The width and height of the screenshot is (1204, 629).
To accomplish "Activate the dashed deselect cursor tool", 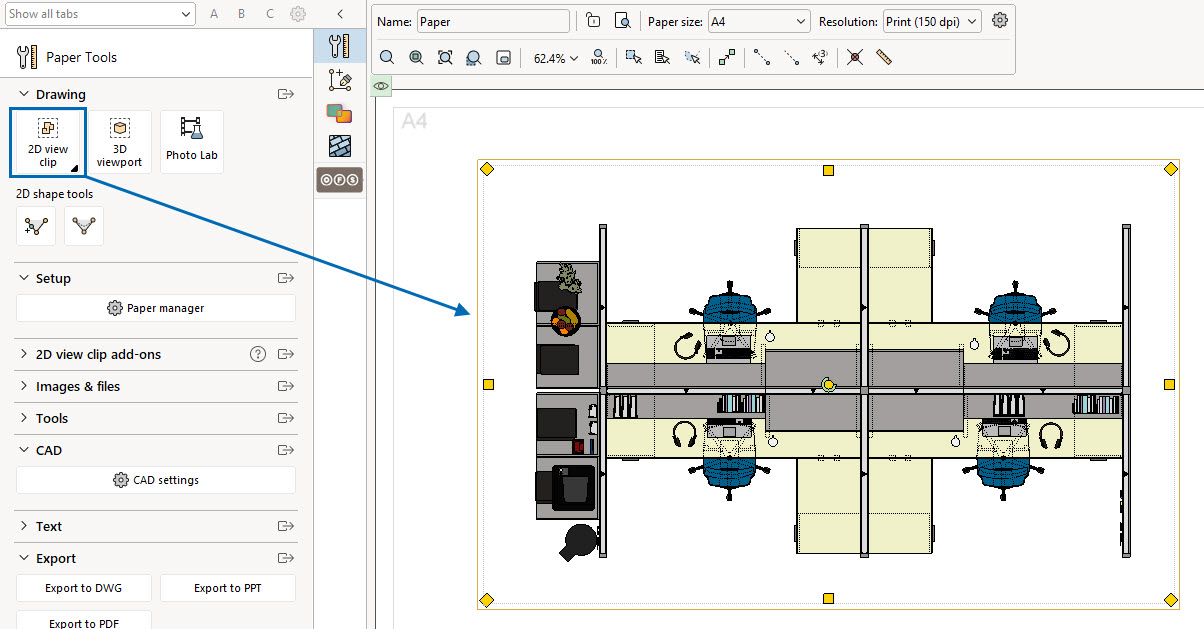I will coord(692,58).
